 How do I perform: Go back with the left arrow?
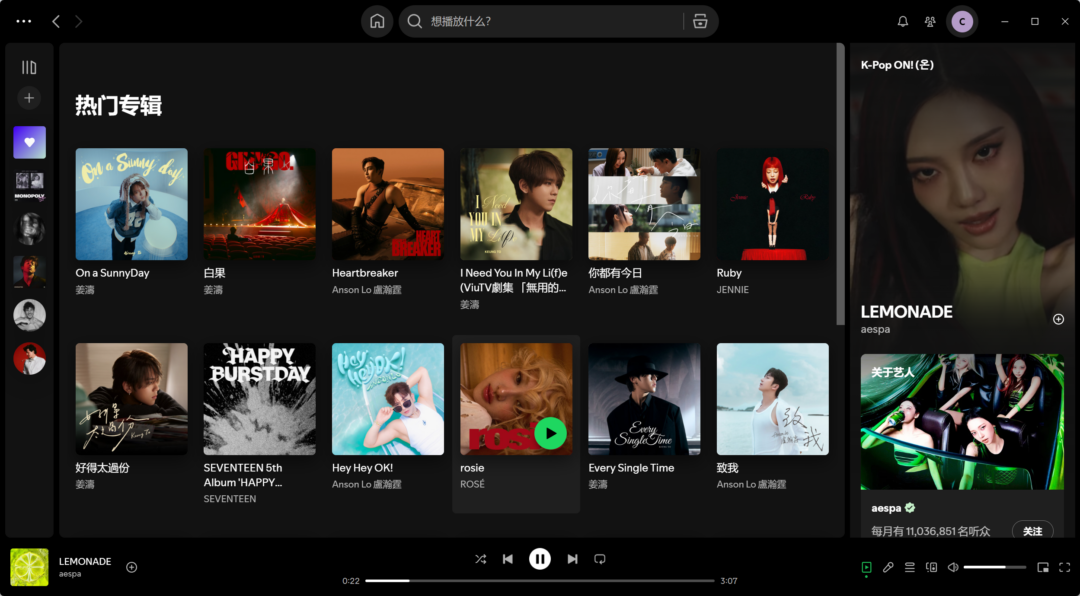pyautogui.click(x=56, y=21)
